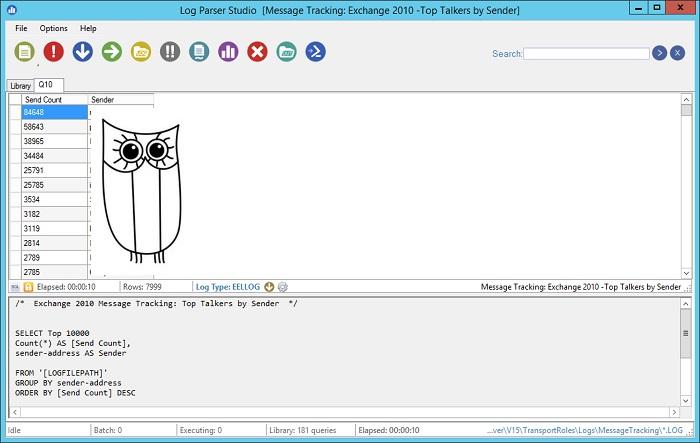Image resolution: width=700 pixels, height=443 pixels.
Task: Click the small icon left of the lock
Action: tap(15, 287)
